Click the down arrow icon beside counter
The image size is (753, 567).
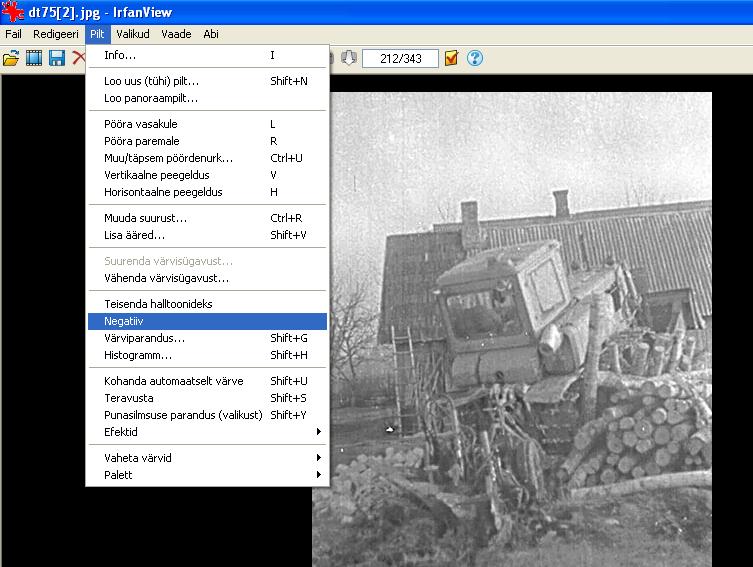(349, 58)
